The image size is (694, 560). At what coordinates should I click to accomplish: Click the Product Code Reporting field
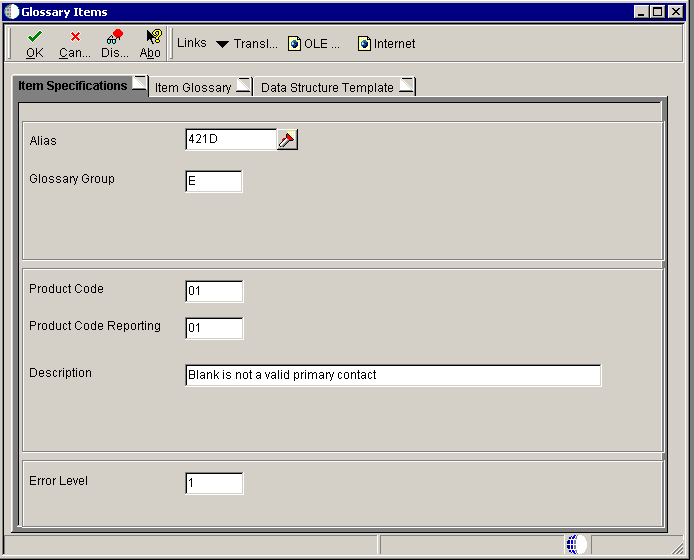point(214,328)
